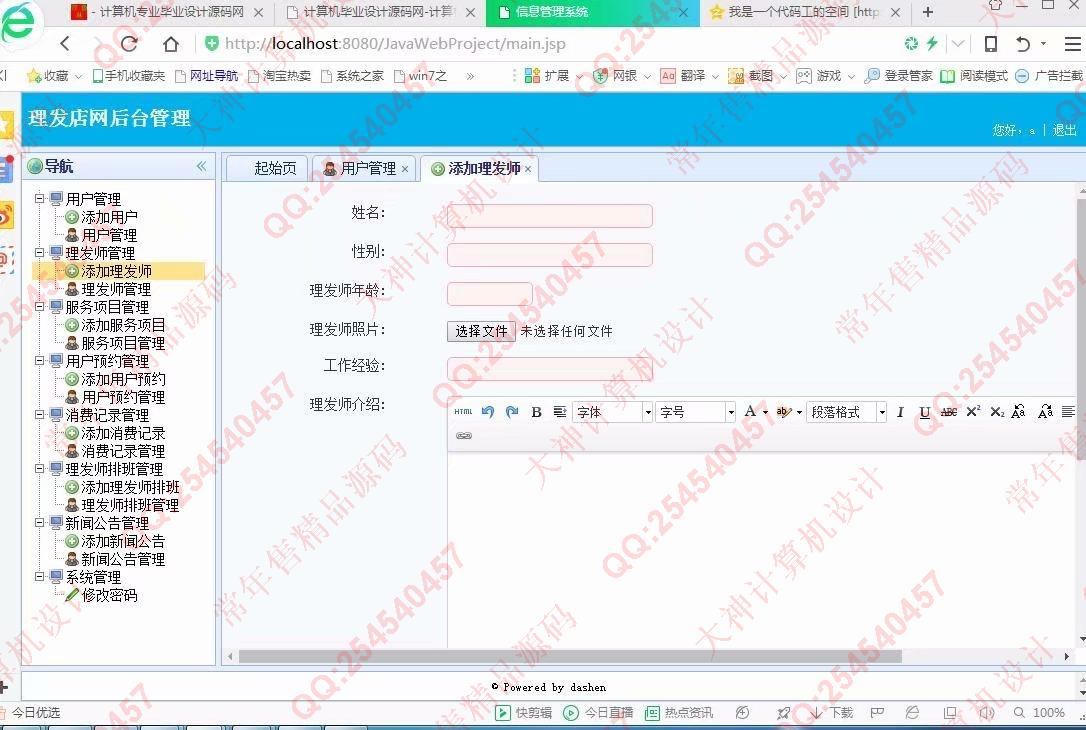Collapse the 消费记录管理 tree node
This screenshot has width=1086, height=730.
pyautogui.click(x=40, y=415)
